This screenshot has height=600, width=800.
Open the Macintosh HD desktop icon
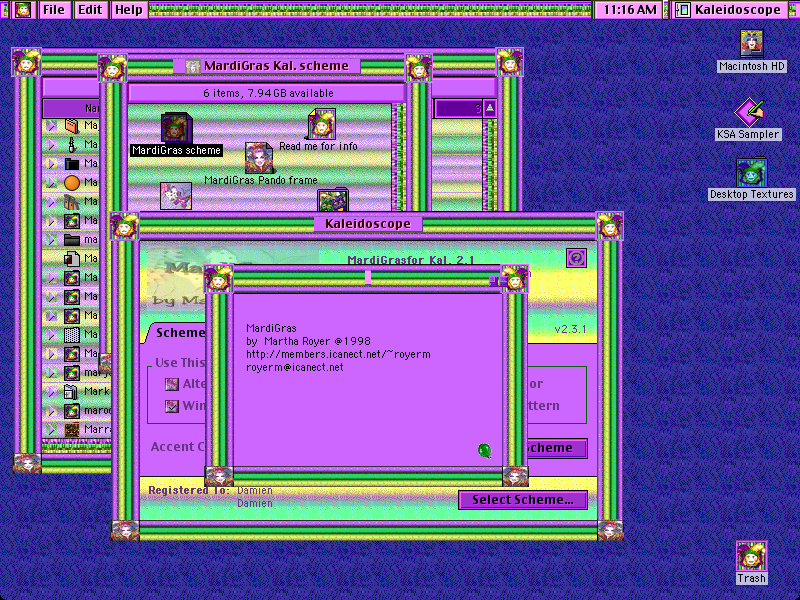click(752, 43)
